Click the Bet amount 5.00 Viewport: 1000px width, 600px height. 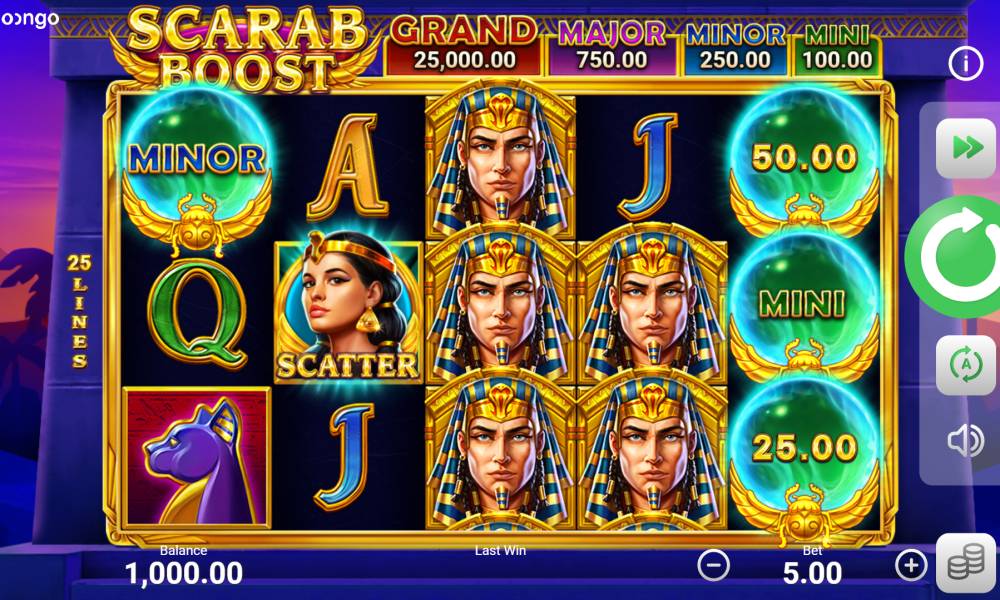(812, 573)
